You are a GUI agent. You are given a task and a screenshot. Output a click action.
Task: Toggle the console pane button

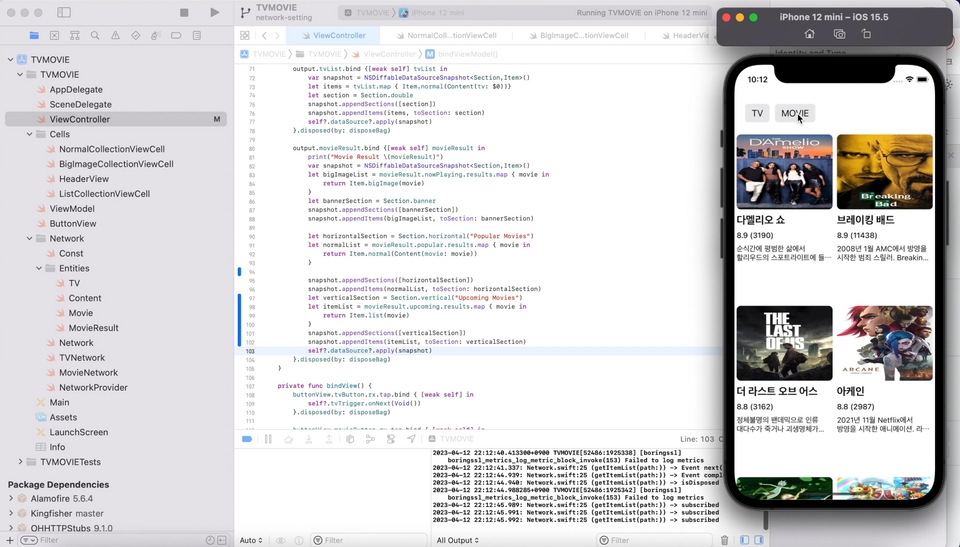[x=759, y=540]
